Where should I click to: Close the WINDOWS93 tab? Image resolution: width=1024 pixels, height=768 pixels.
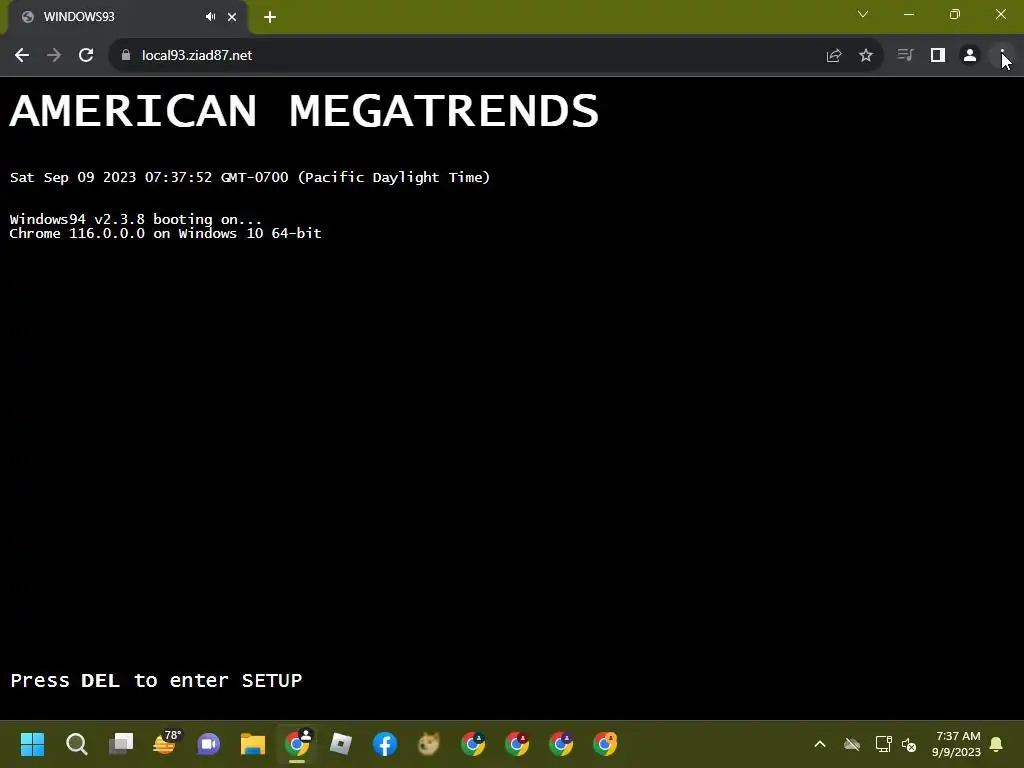[x=232, y=17]
